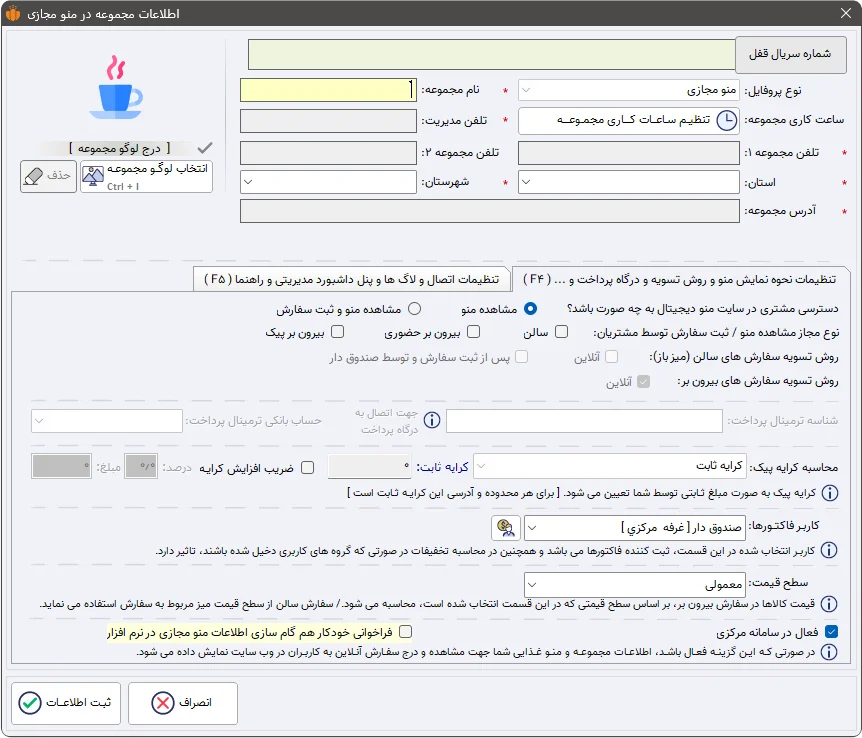
Task: Click the green check icon on ثبت اطلاعات
Action: tap(30, 703)
